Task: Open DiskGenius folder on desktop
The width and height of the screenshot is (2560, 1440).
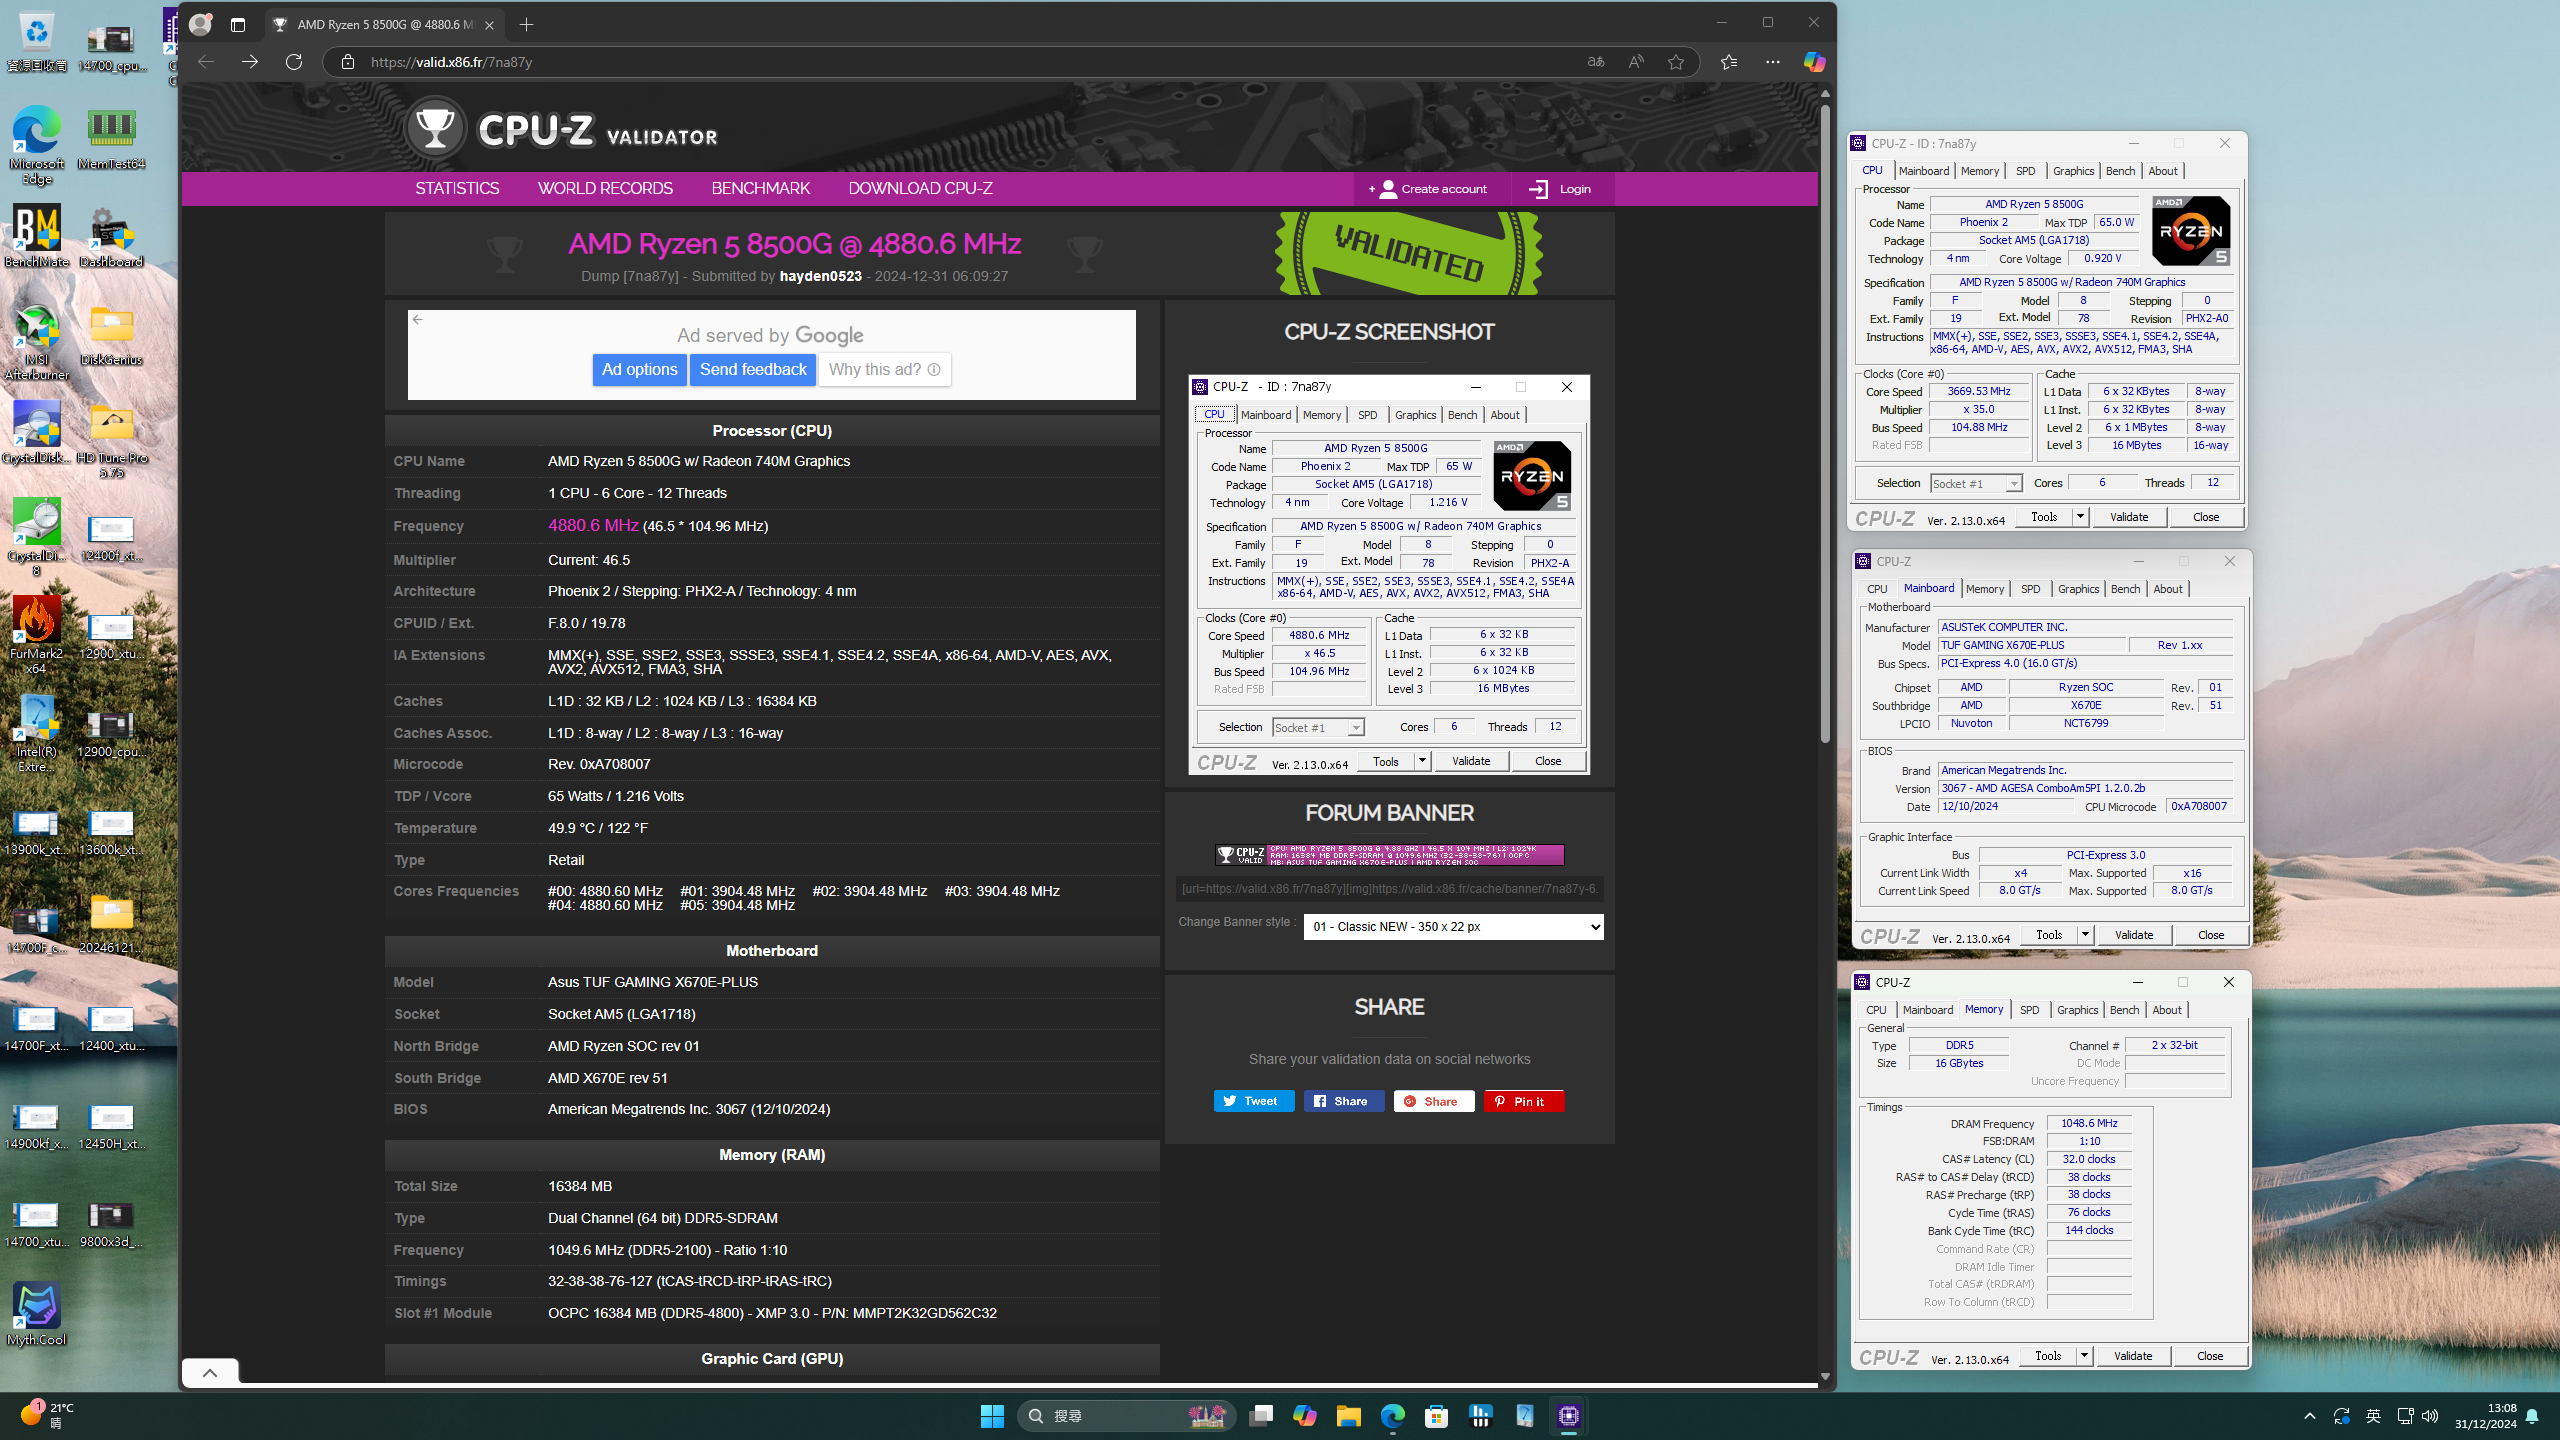Action: pos(111,335)
